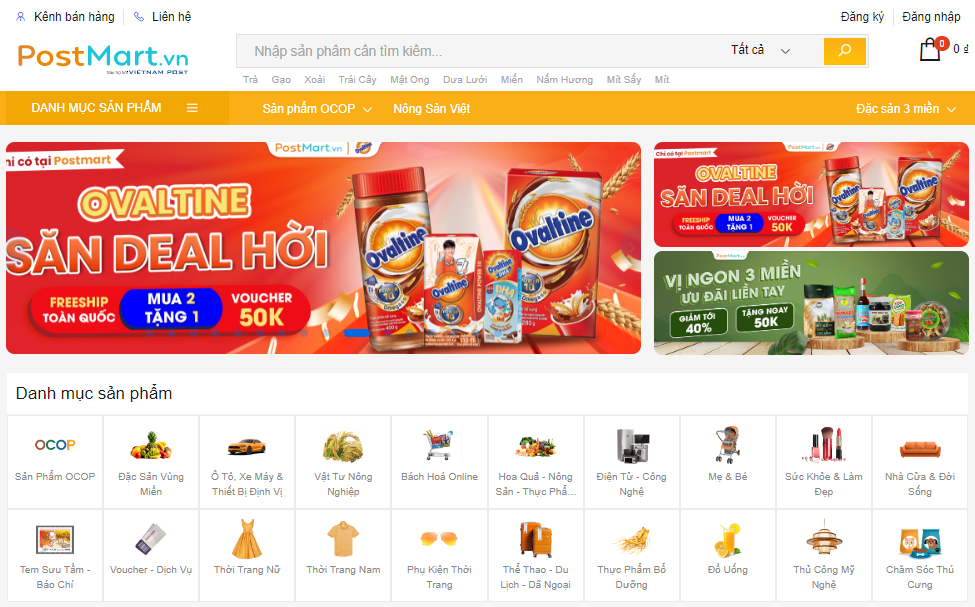
Task: Open the Nhà Cửa & Đời Sống sofa icon
Action: click(920, 448)
